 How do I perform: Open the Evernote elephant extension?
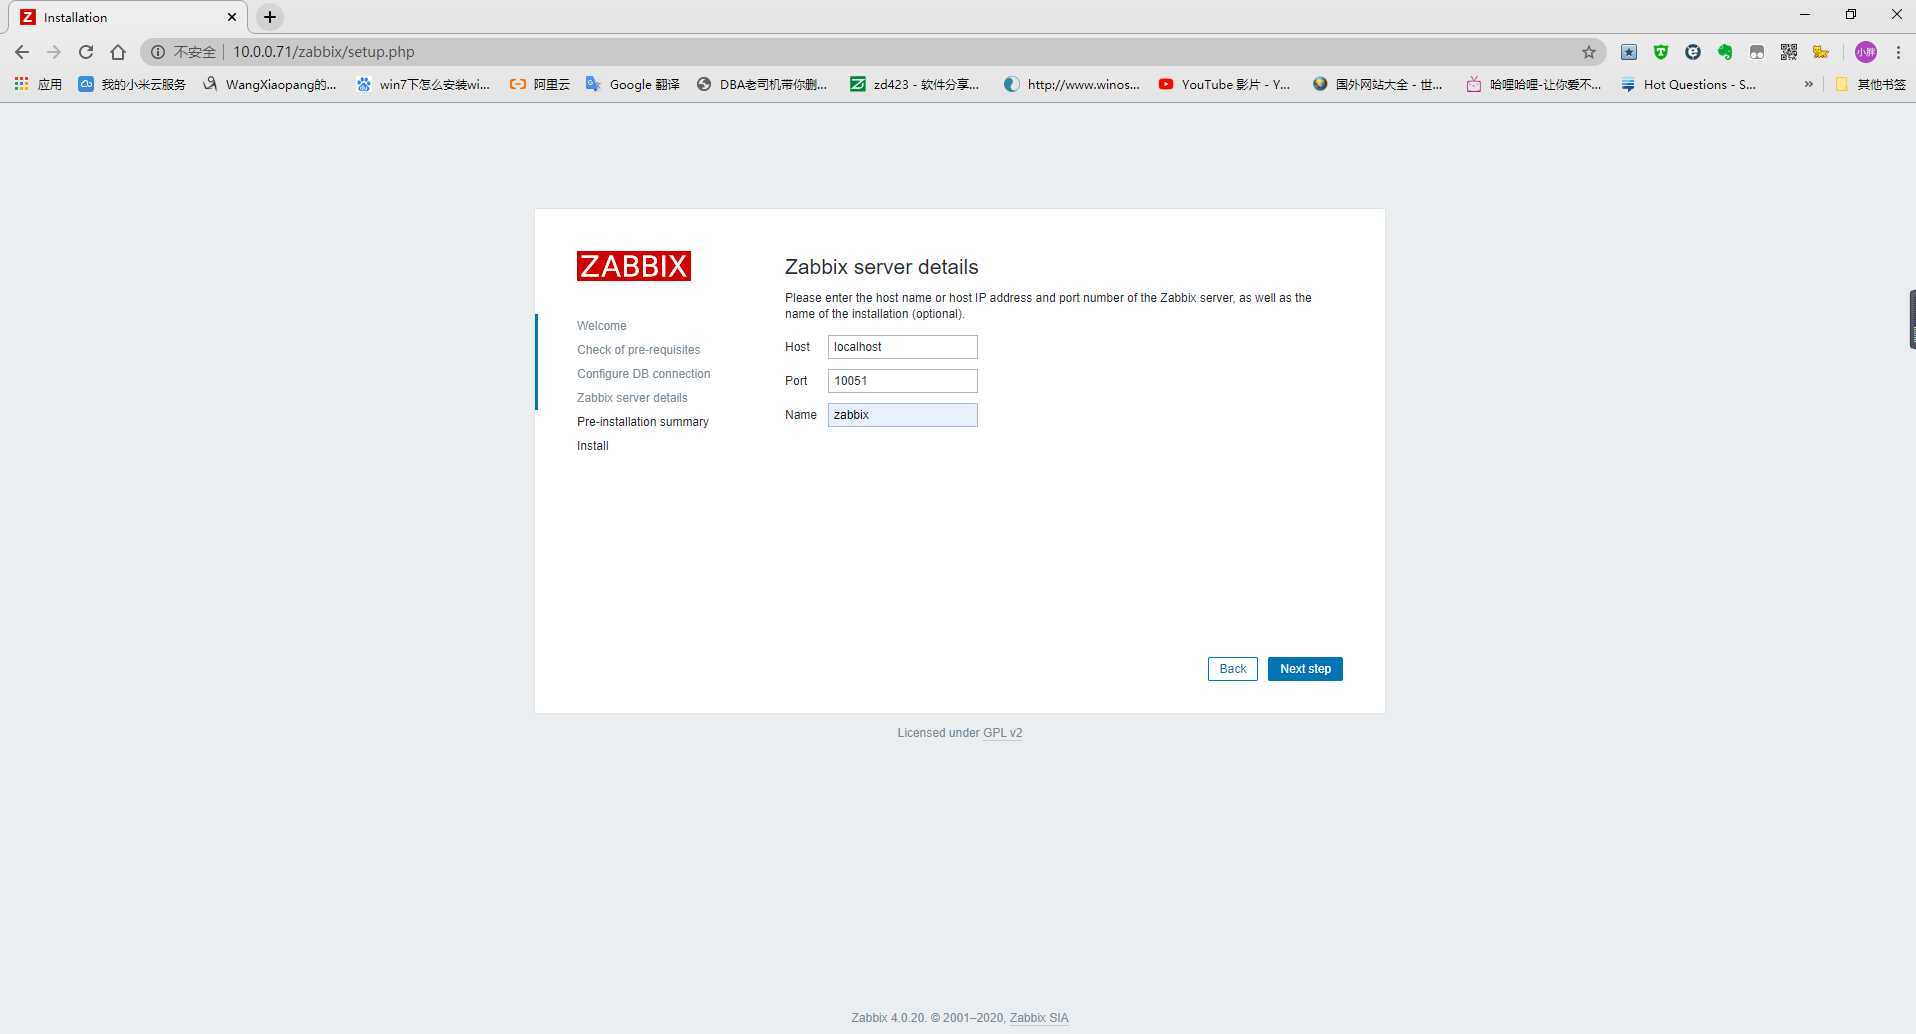1725,52
